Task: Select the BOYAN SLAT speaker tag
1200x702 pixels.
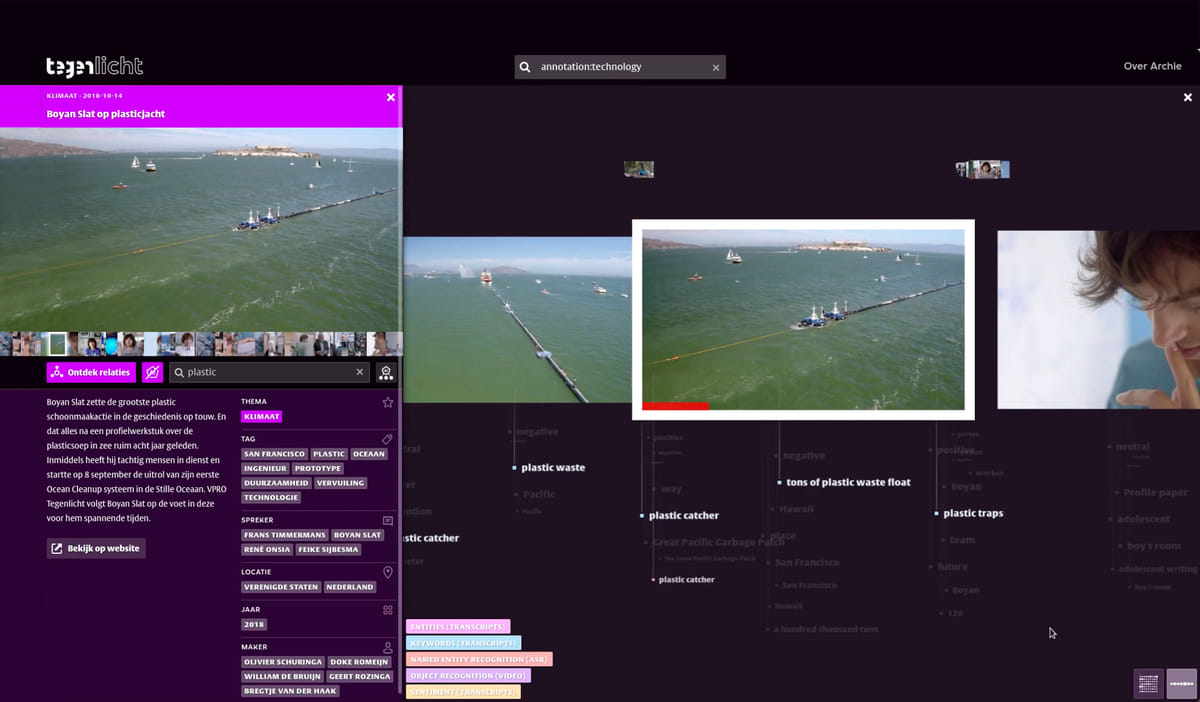Action: pos(357,535)
